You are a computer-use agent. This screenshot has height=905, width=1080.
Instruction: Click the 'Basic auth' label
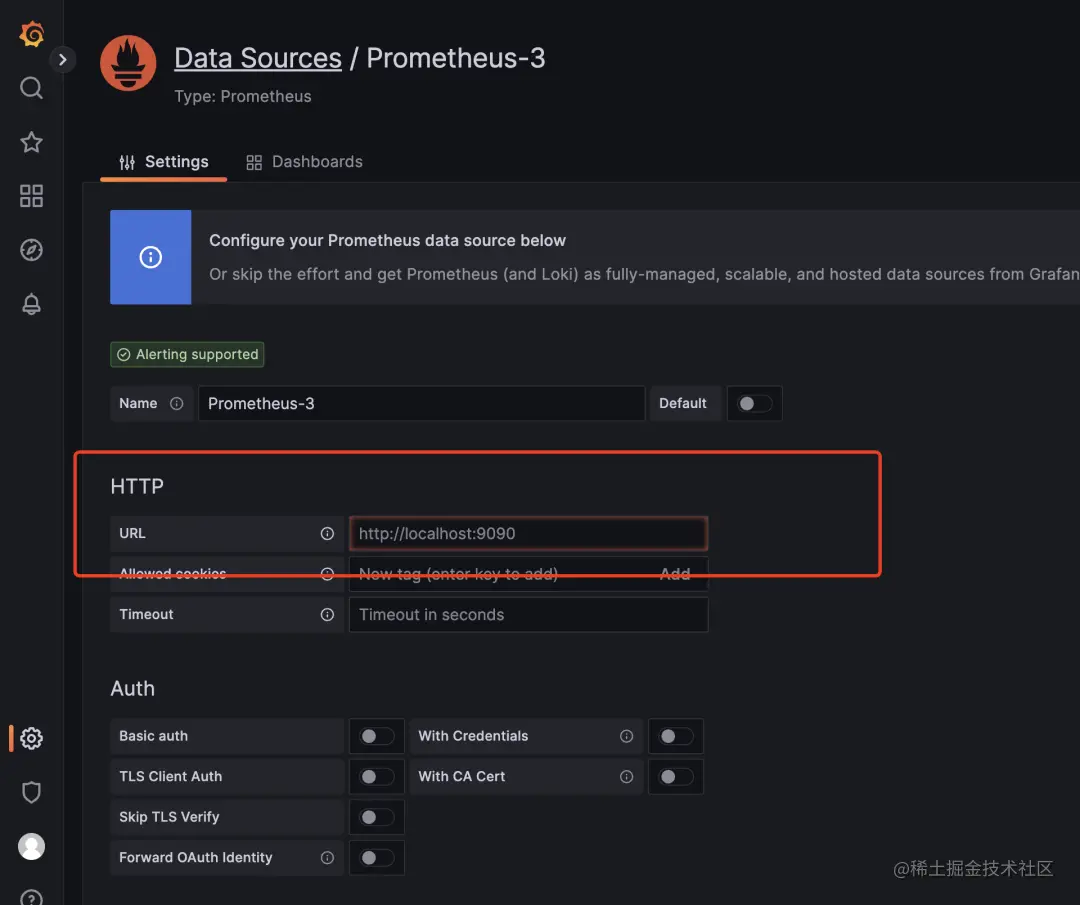(154, 736)
